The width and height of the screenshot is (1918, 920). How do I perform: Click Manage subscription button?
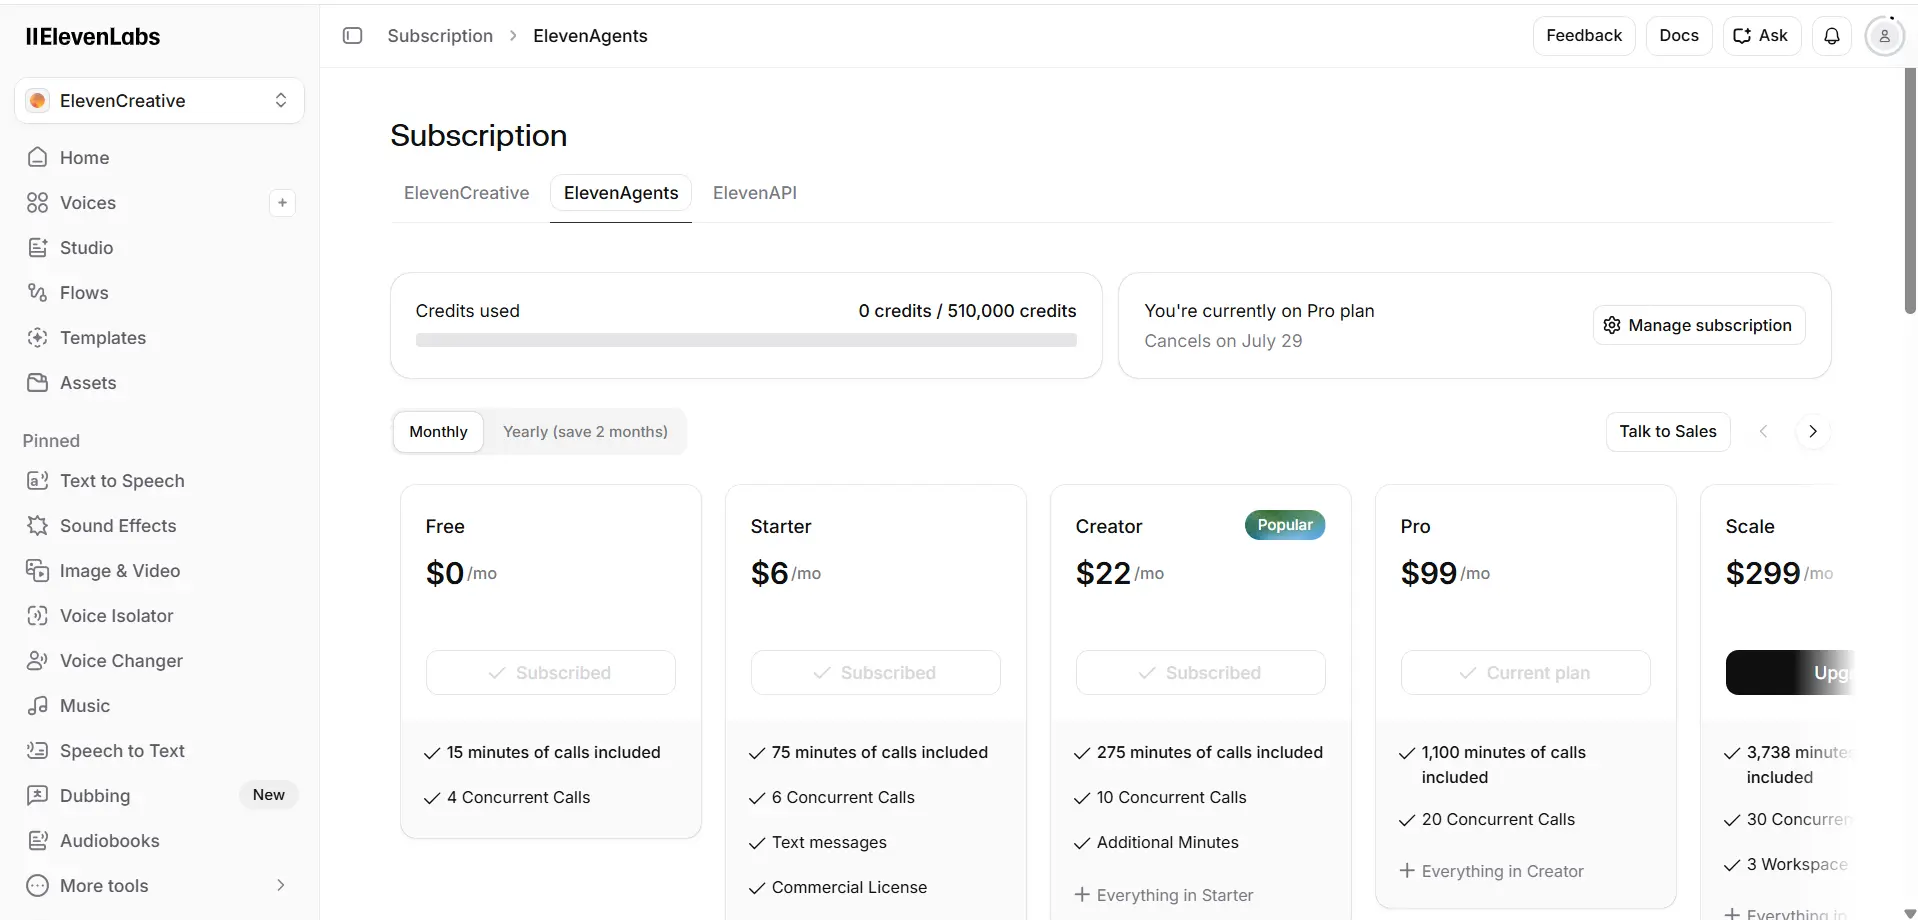(x=1698, y=325)
